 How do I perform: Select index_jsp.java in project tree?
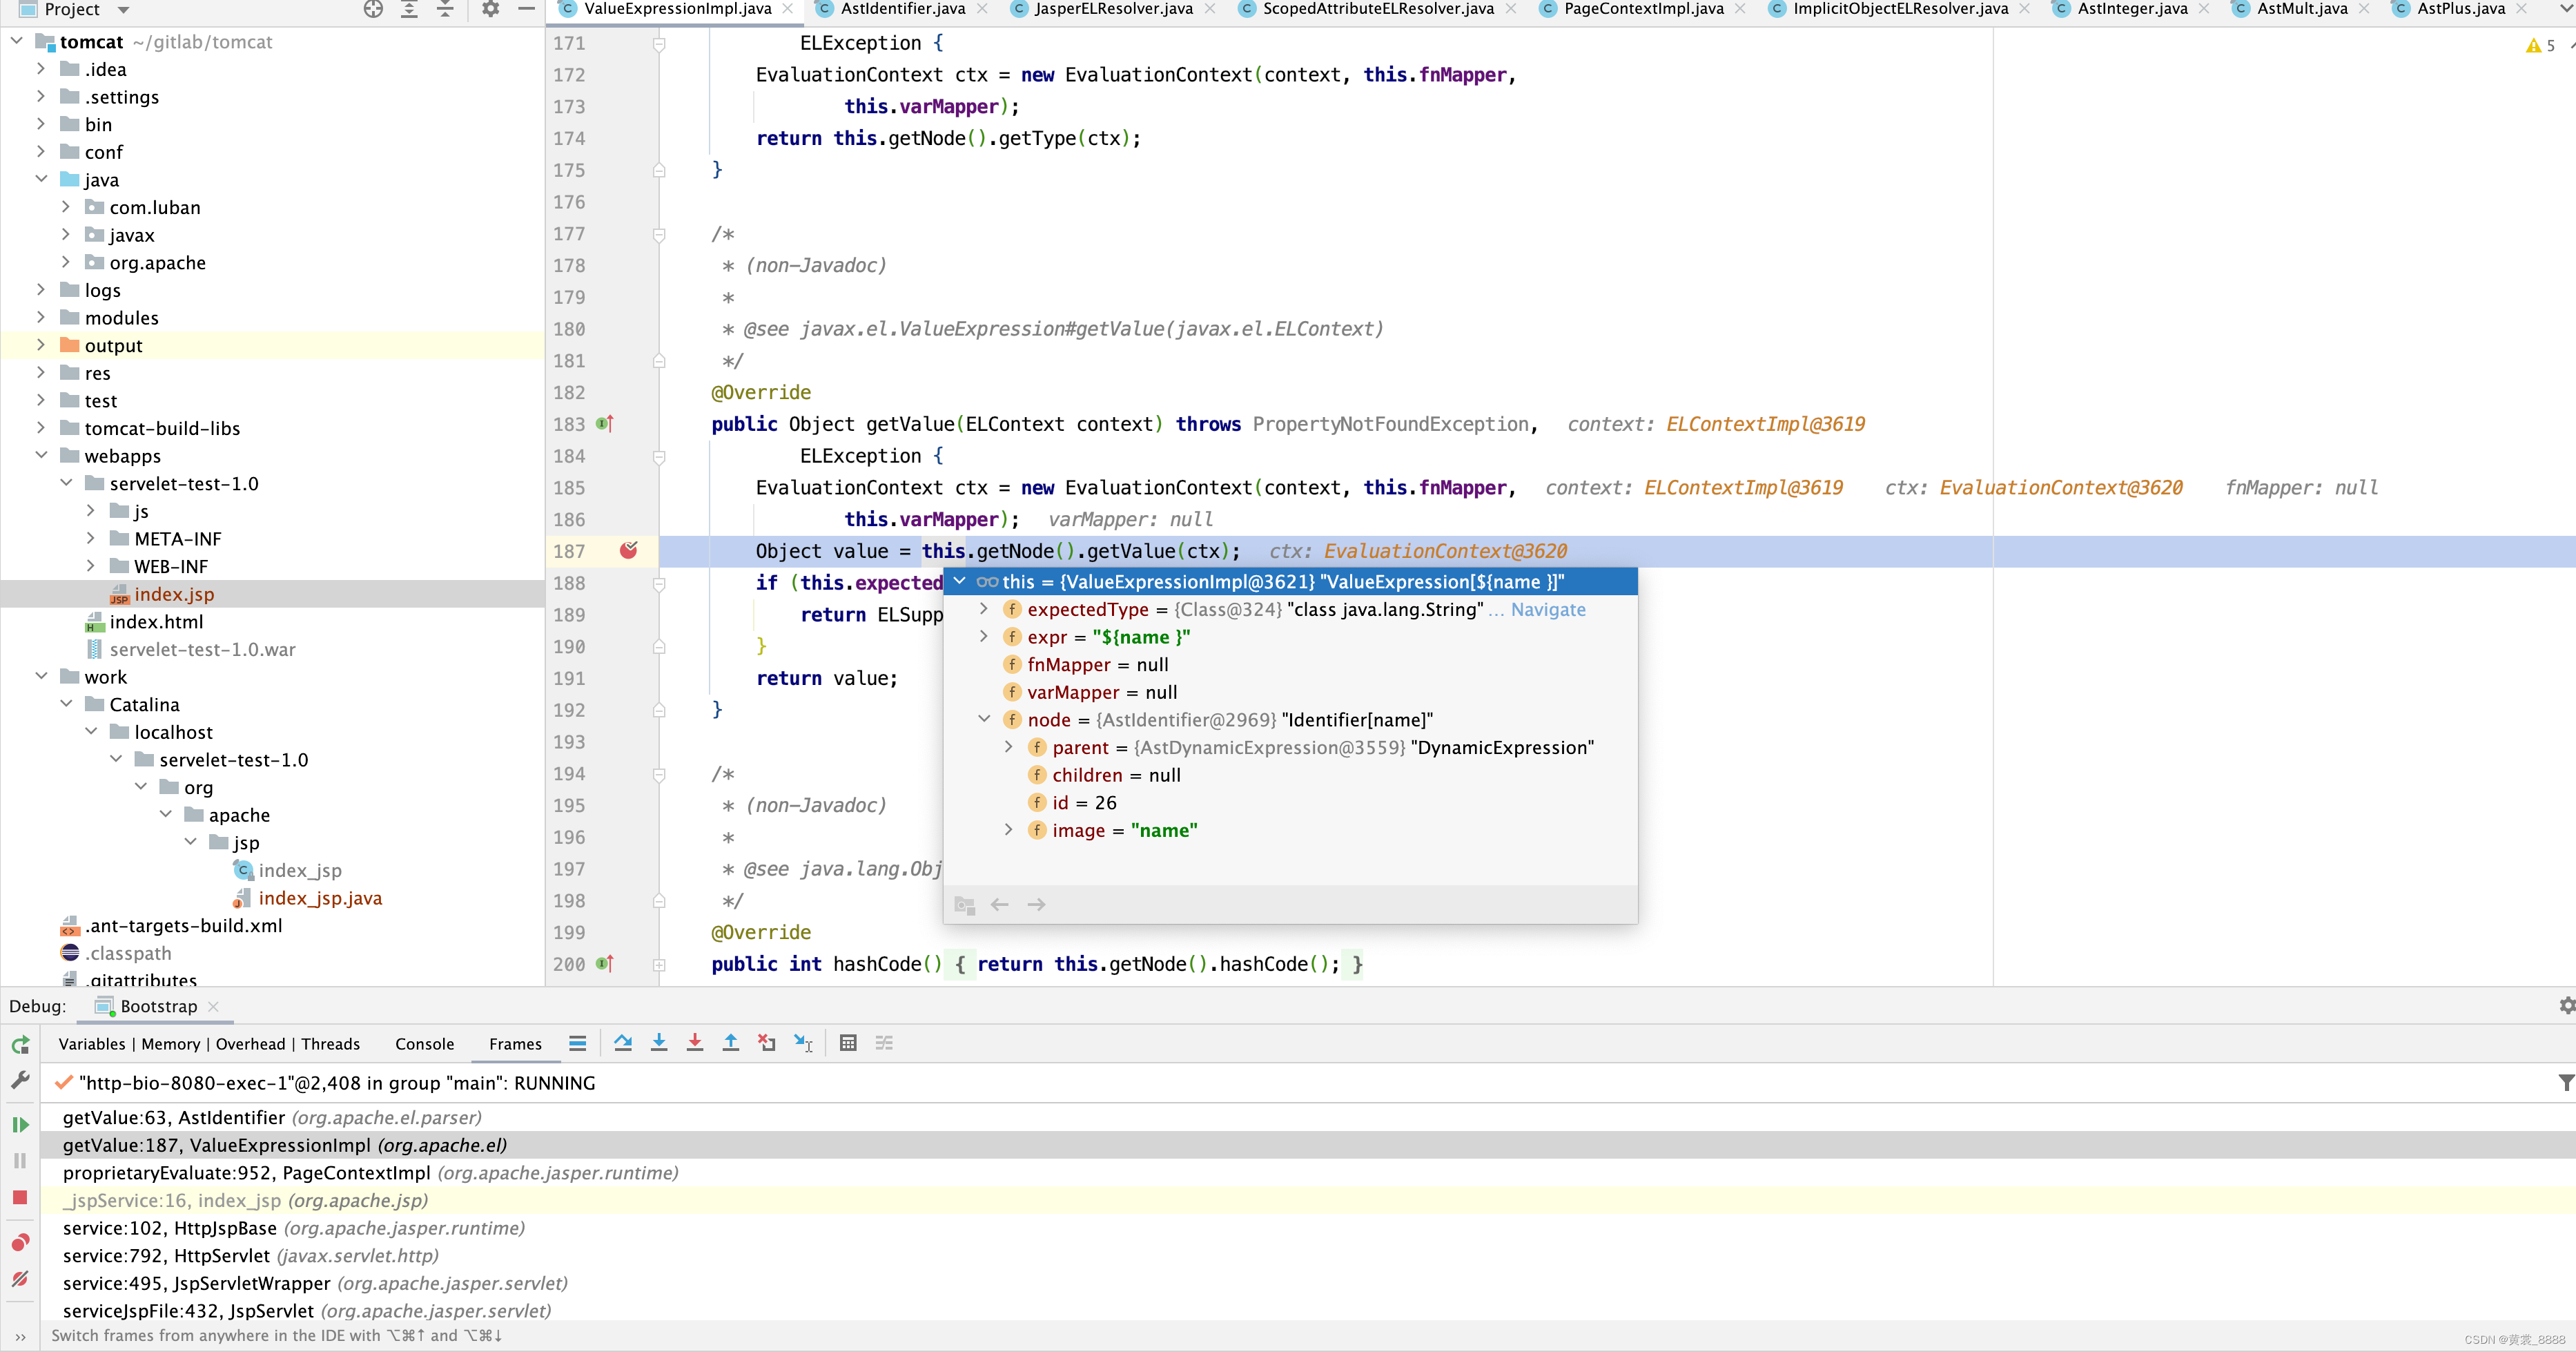[x=320, y=898]
